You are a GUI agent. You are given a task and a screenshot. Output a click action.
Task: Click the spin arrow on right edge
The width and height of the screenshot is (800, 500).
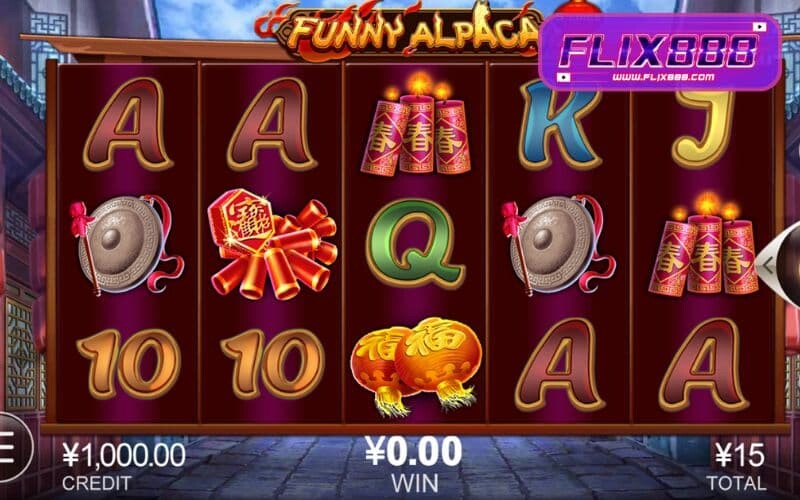point(780,264)
